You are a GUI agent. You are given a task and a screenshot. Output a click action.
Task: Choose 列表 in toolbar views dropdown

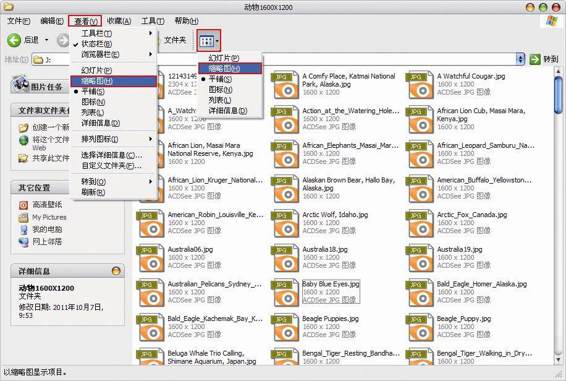[x=219, y=100]
